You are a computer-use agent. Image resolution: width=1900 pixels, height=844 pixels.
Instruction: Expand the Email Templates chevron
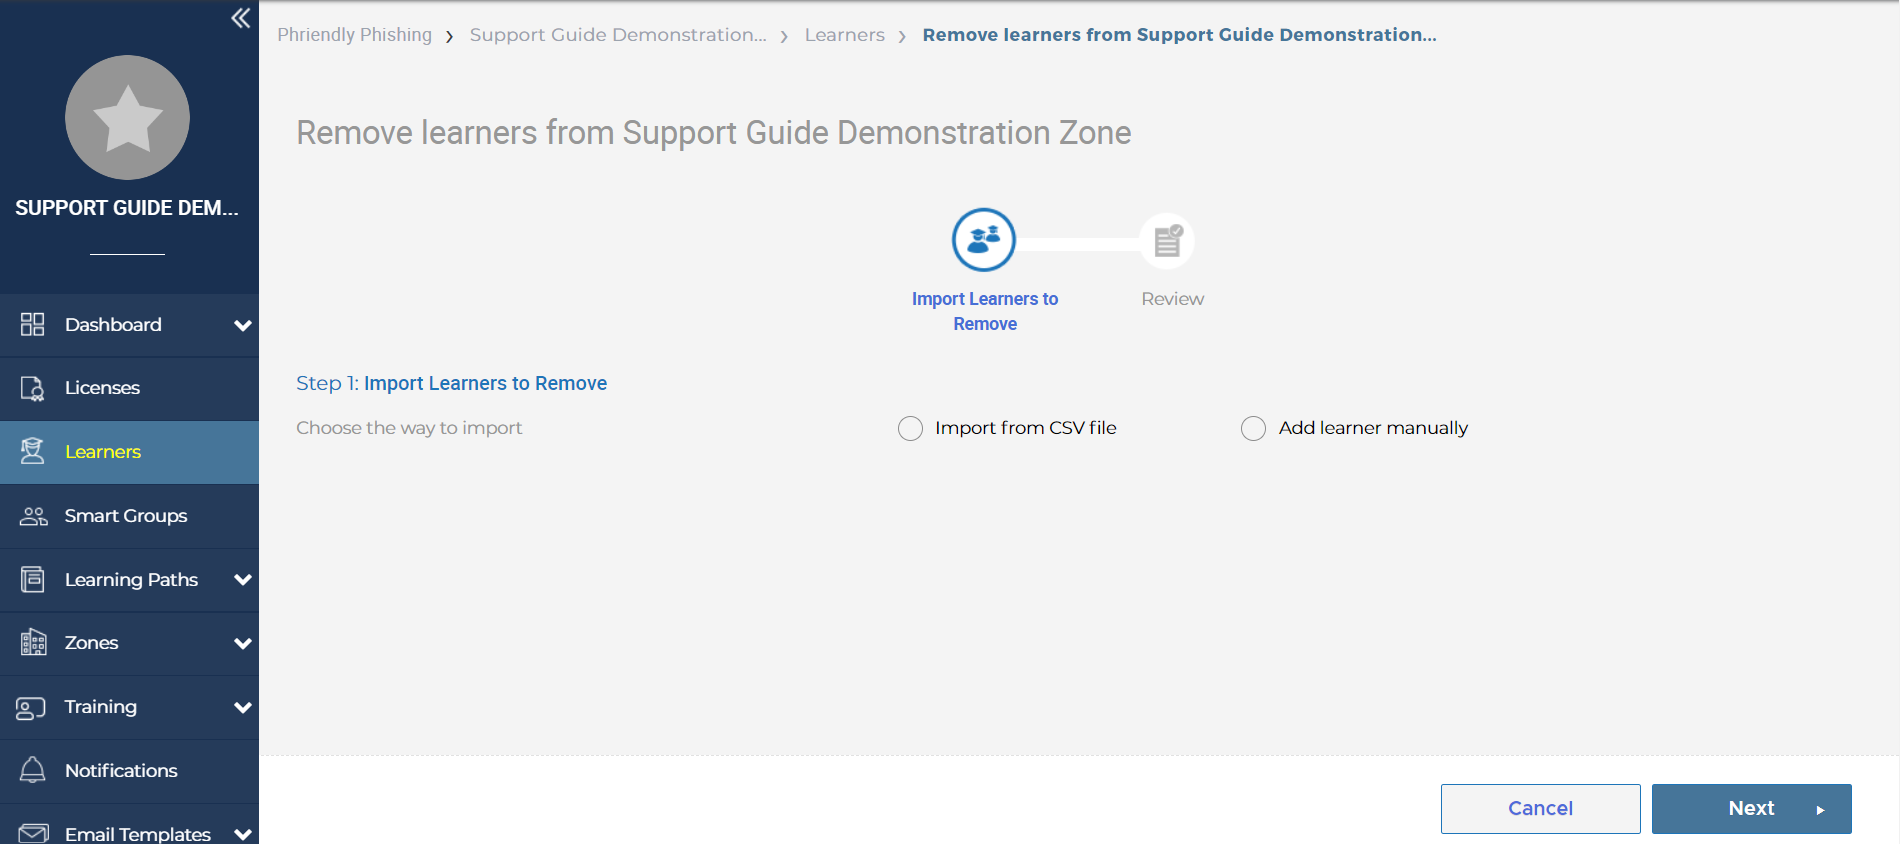click(242, 834)
